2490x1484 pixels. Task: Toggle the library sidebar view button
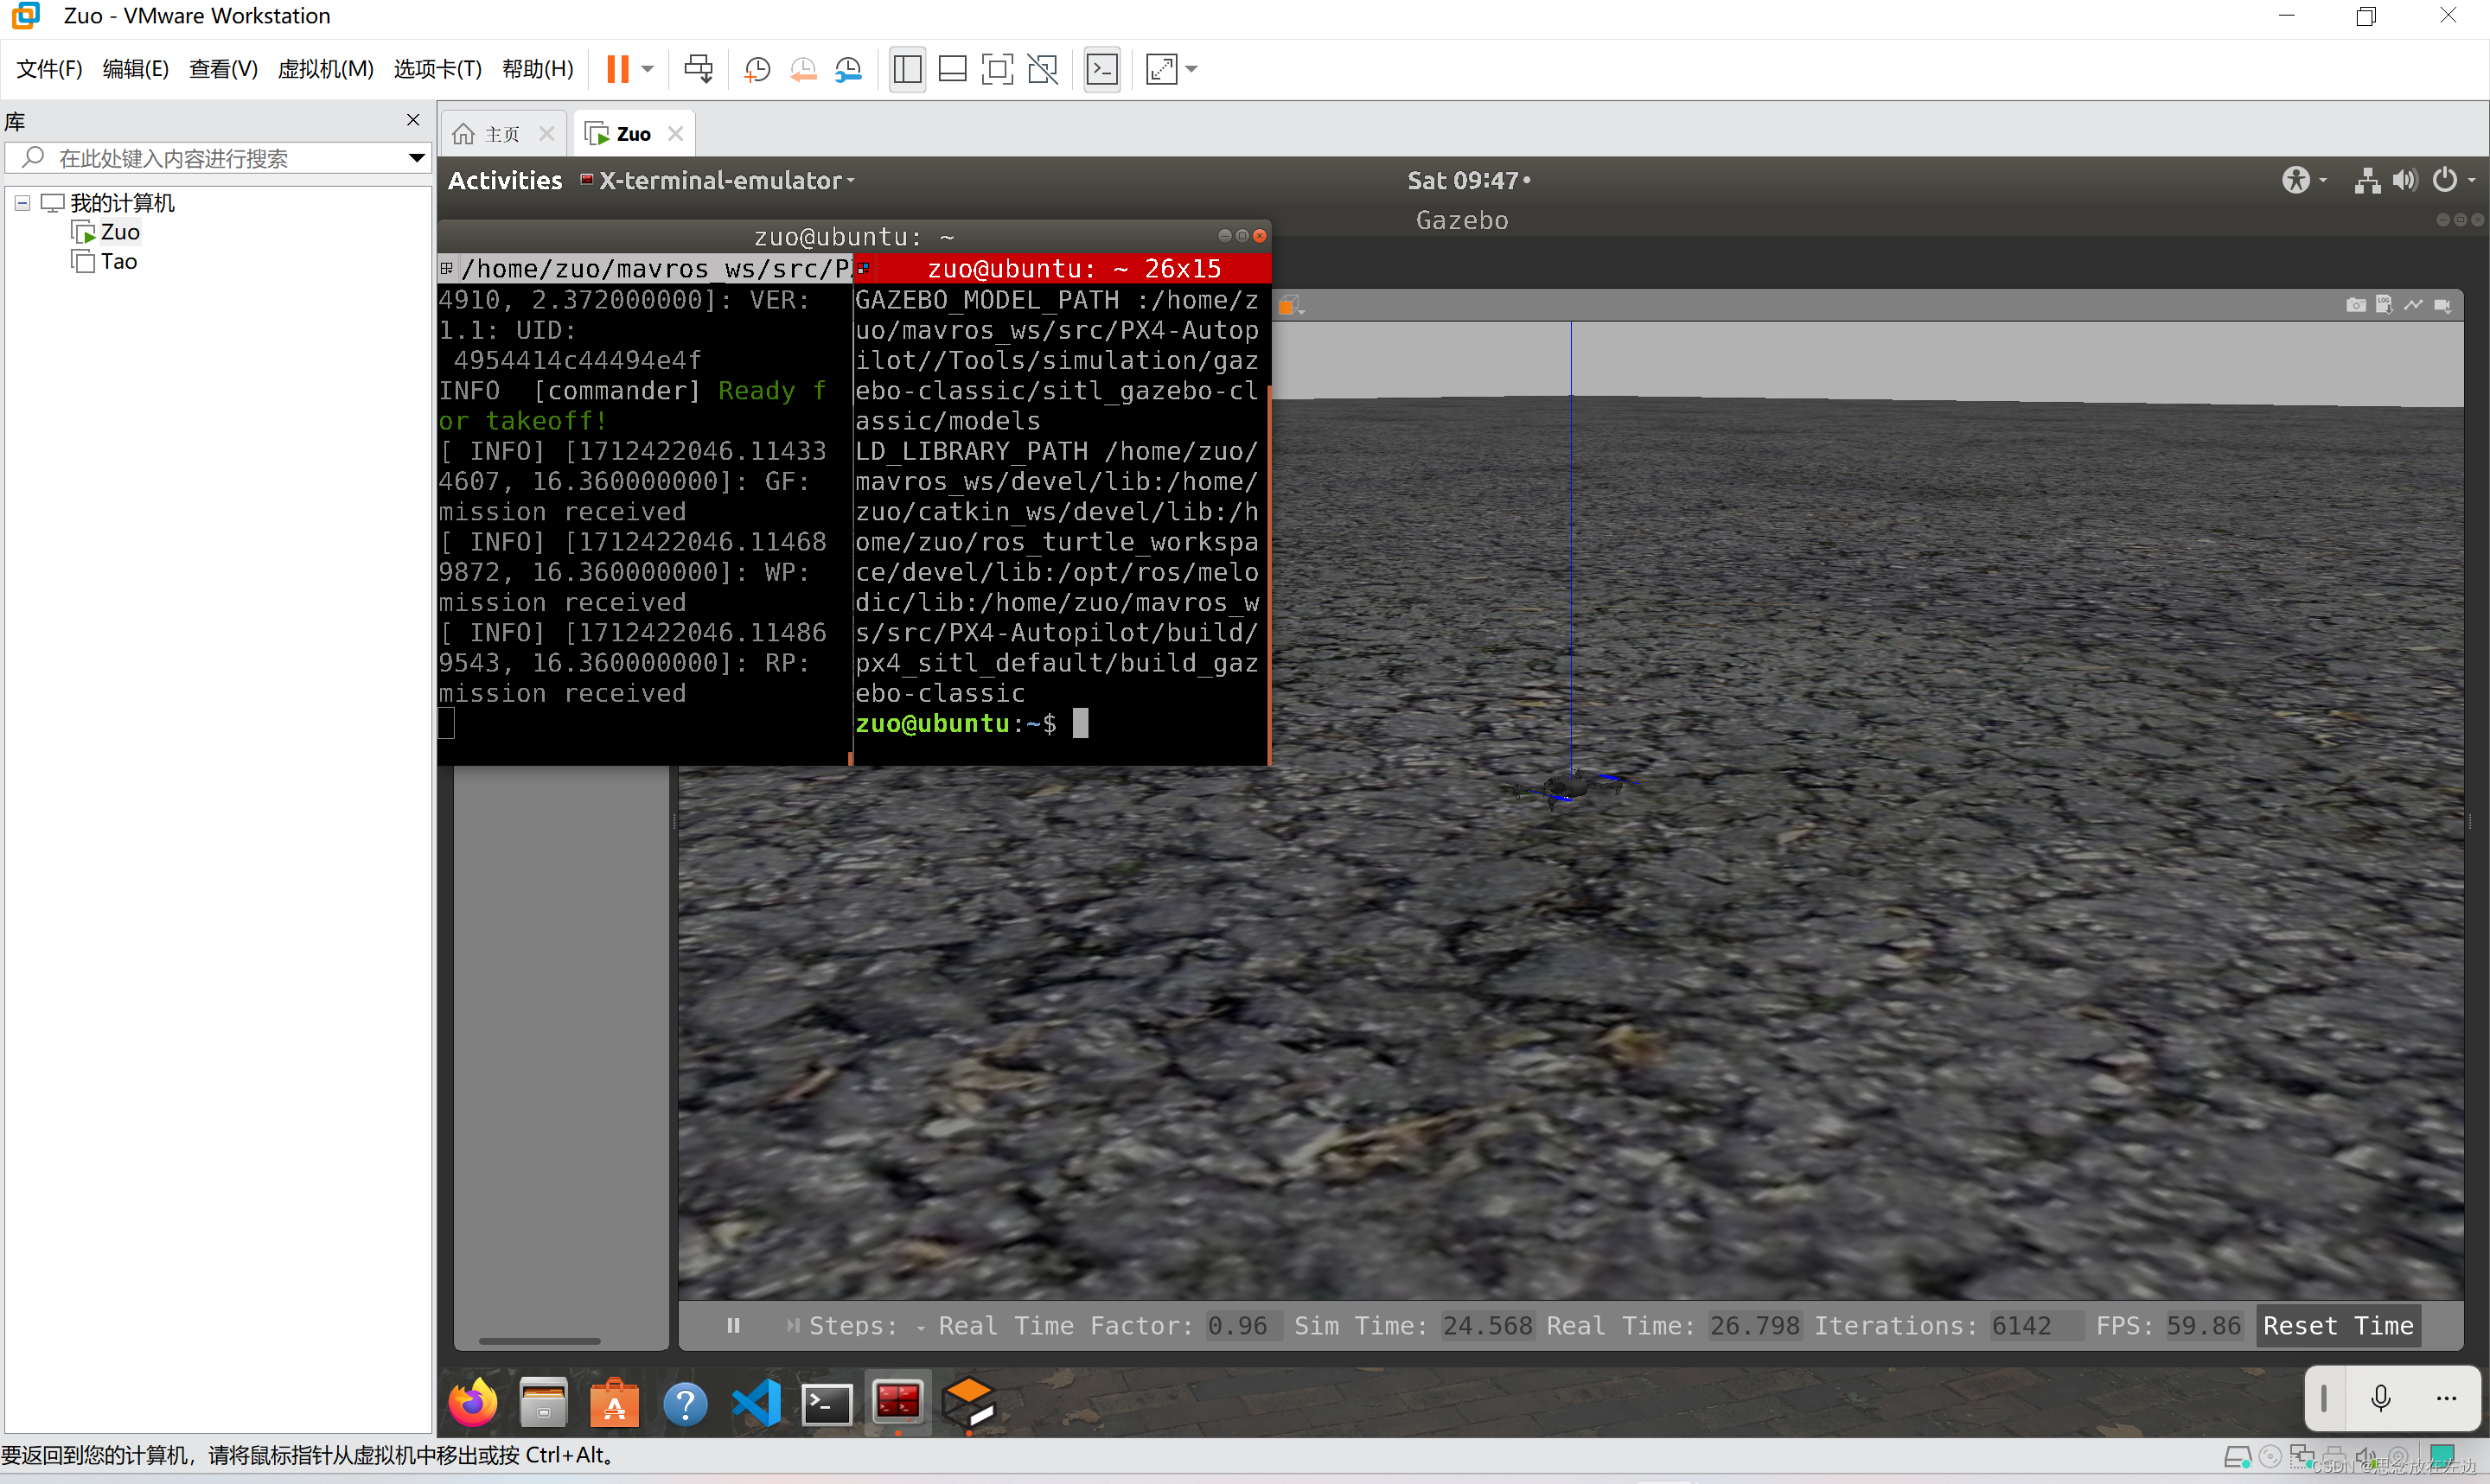coord(907,69)
